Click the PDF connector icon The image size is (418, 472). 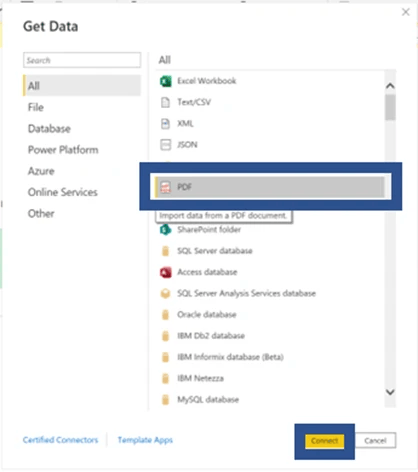click(x=165, y=187)
